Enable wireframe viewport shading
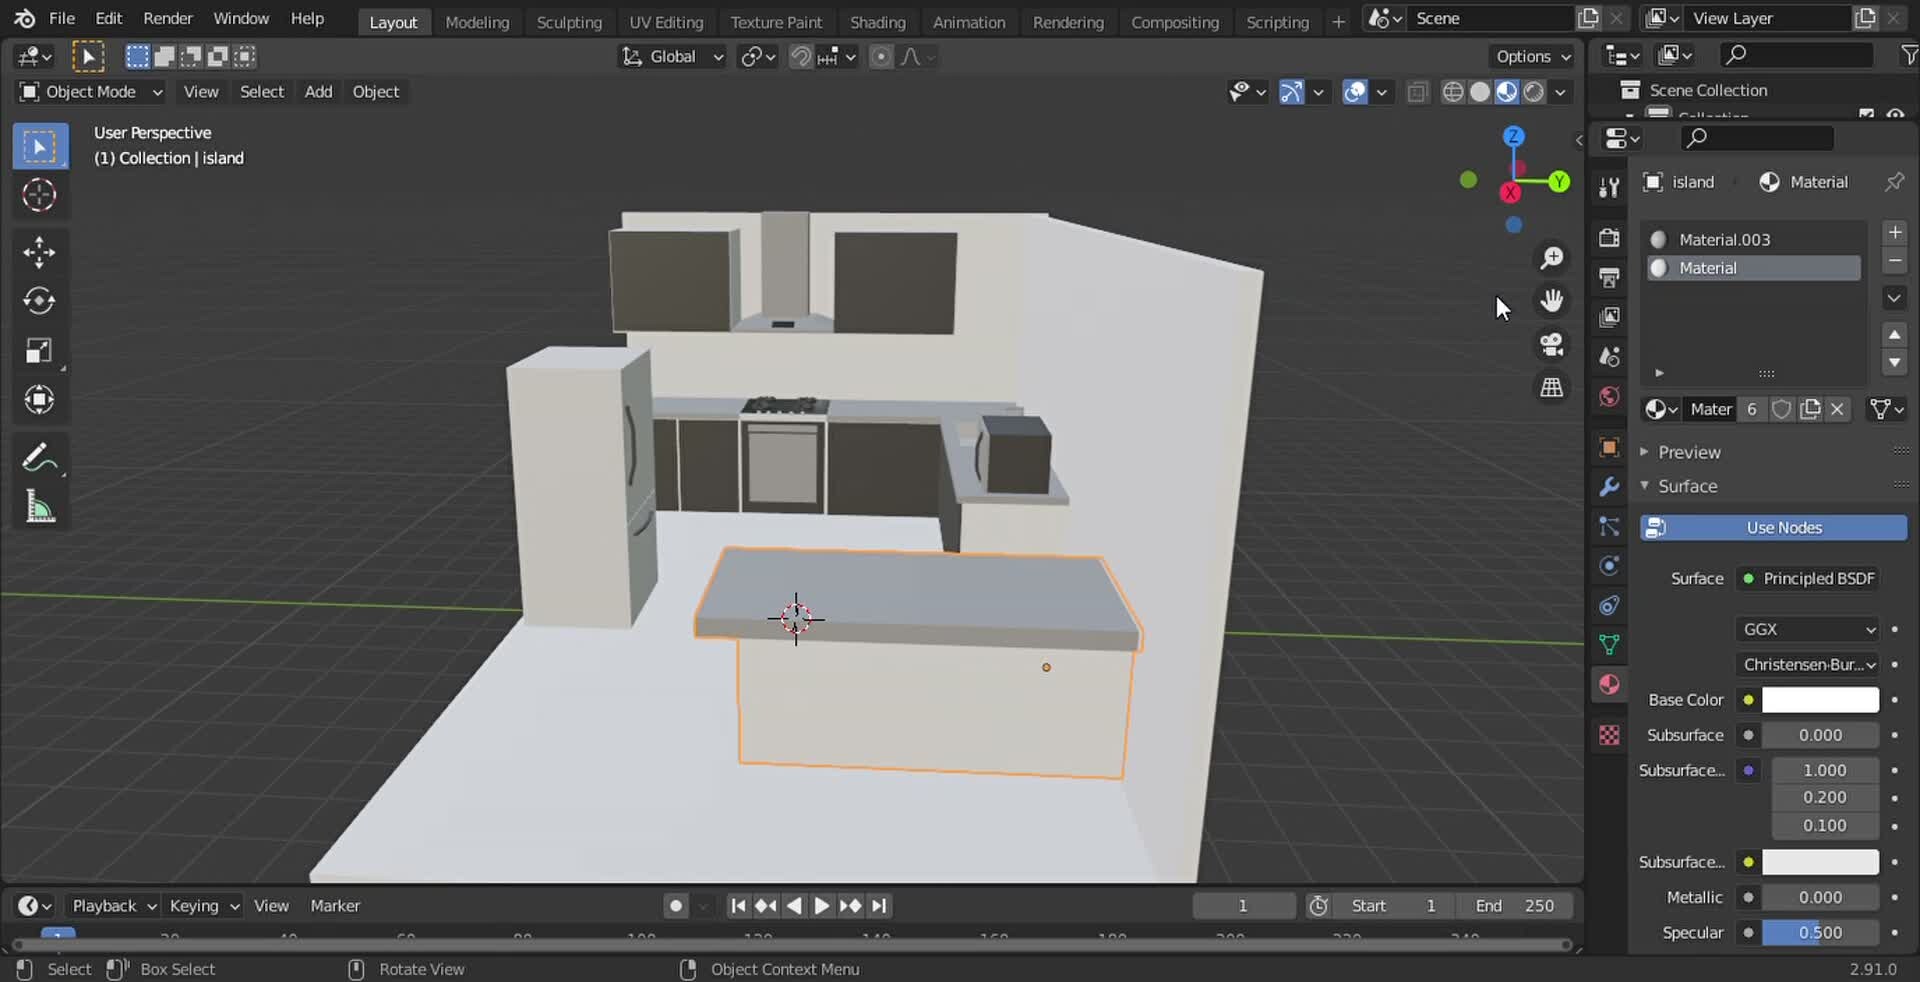The image size is (1920, 982). point(1453,91)
